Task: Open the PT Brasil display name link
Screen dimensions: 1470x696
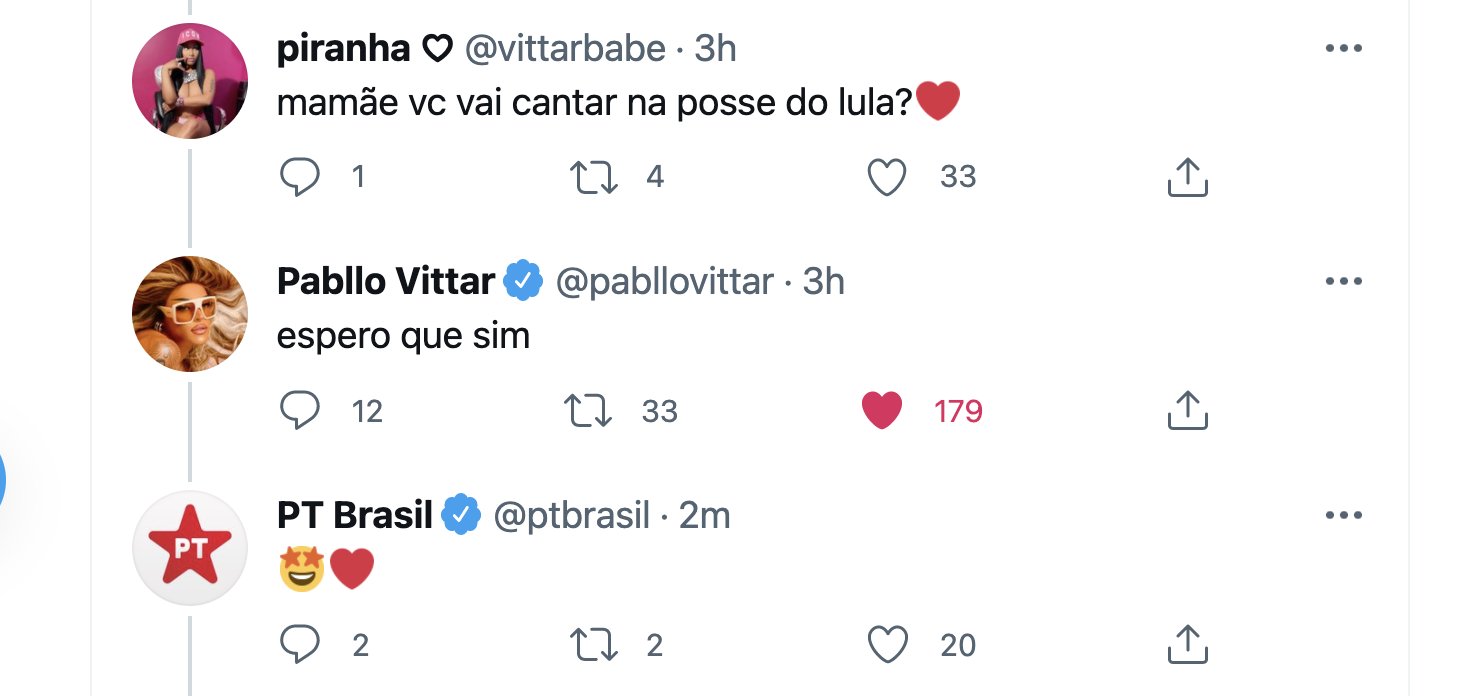Action: tap(354, 516)
